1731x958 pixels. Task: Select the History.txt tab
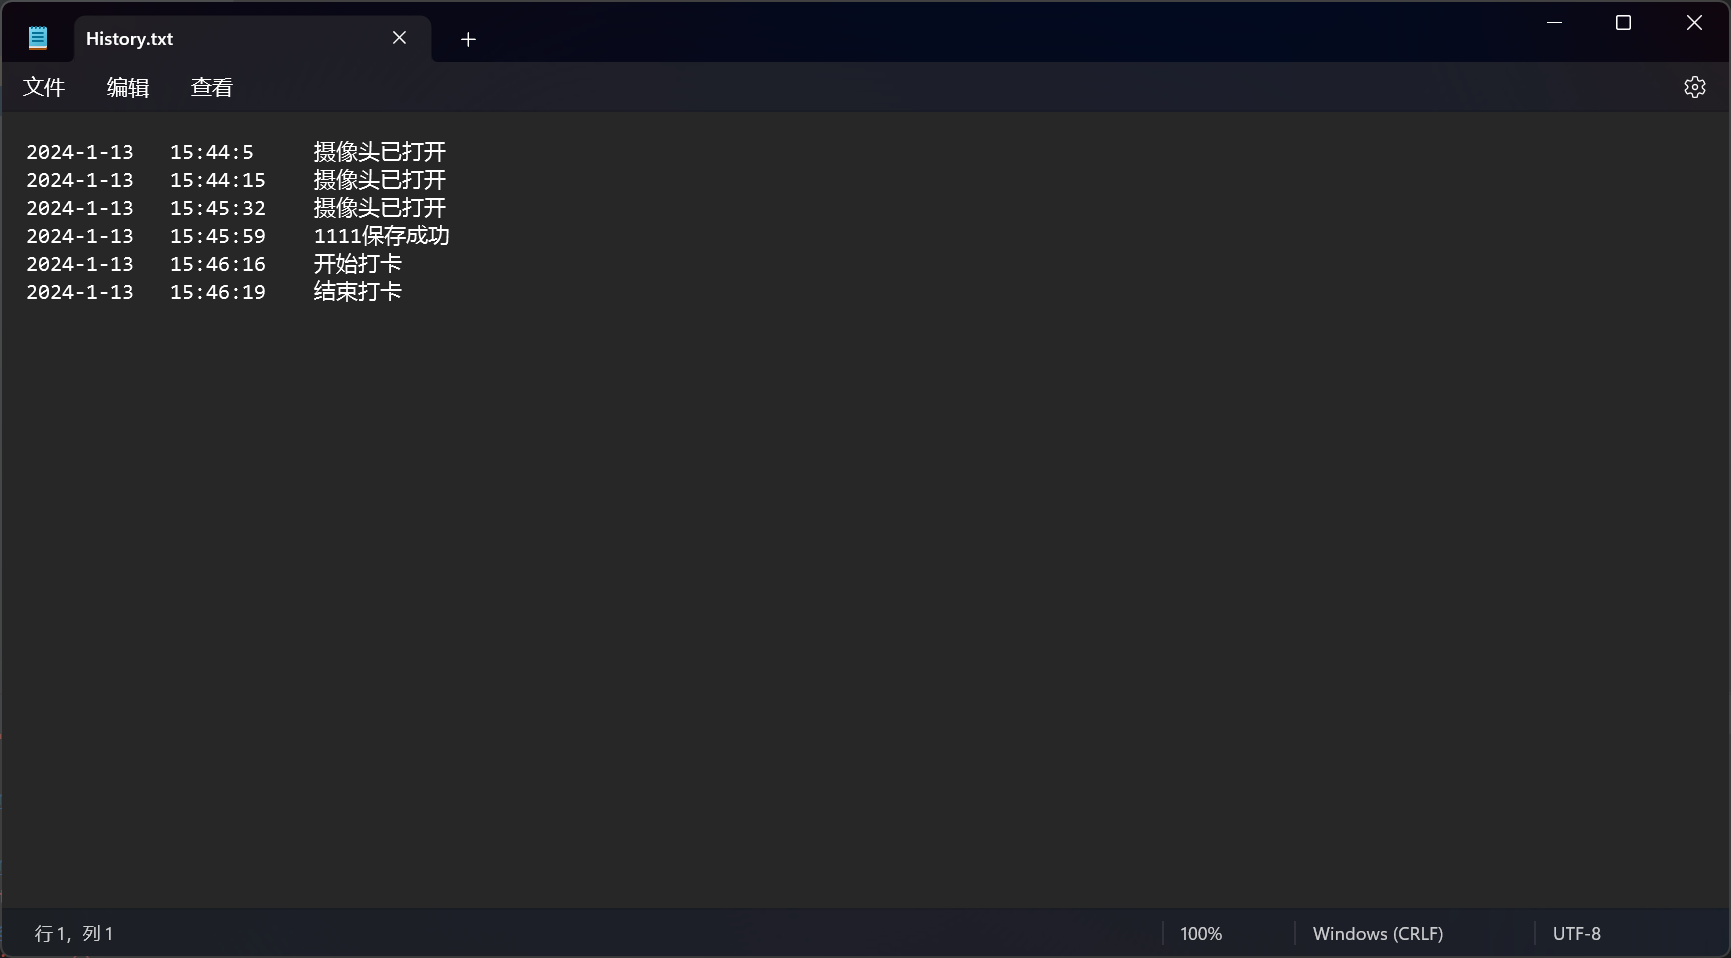(252, 39)
